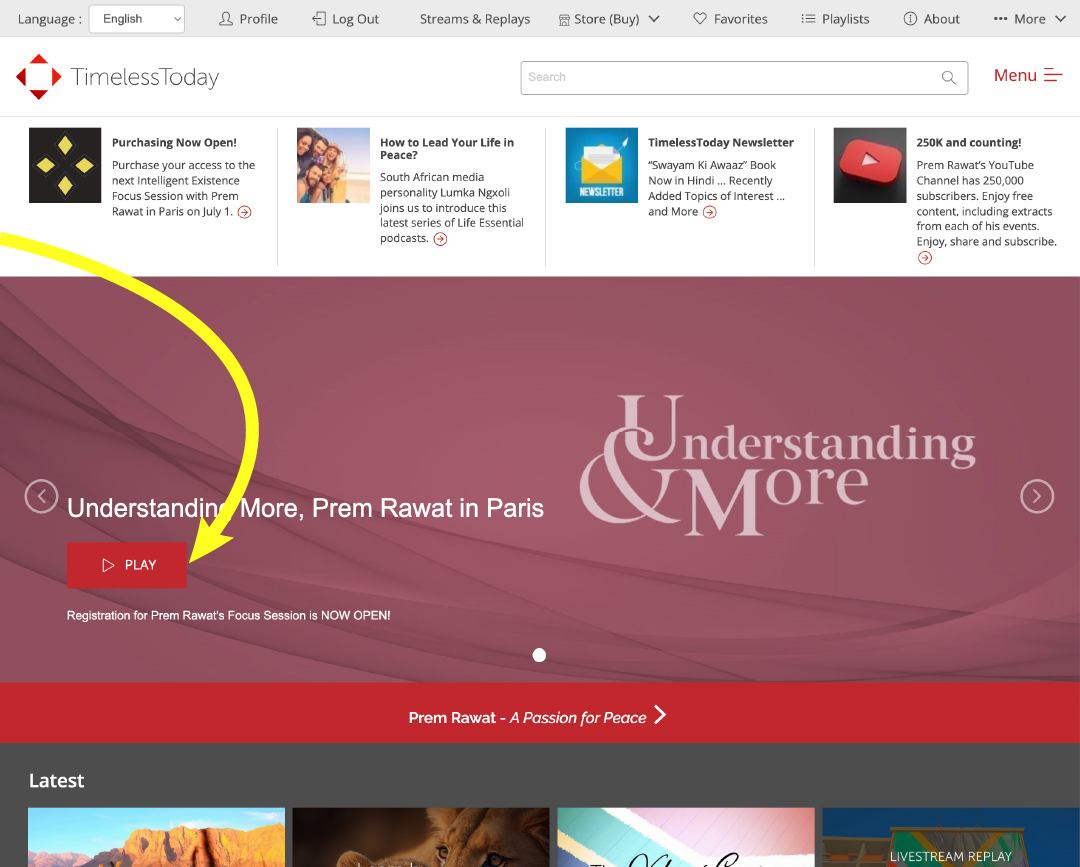Viewport: 1080px width, 867px height.
Task: Open the About page
Action: pos(931,19)
